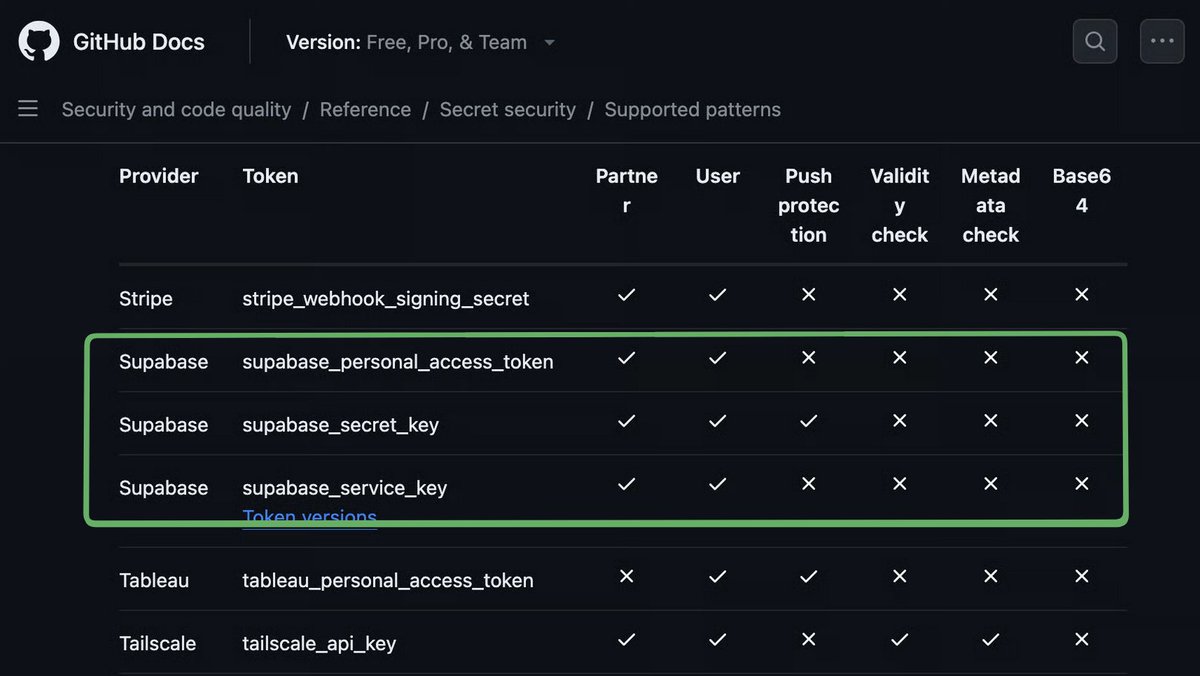The width and height of the screenshot is (1200, 676).
Task: Click the User column header
Action: [718, 176]
